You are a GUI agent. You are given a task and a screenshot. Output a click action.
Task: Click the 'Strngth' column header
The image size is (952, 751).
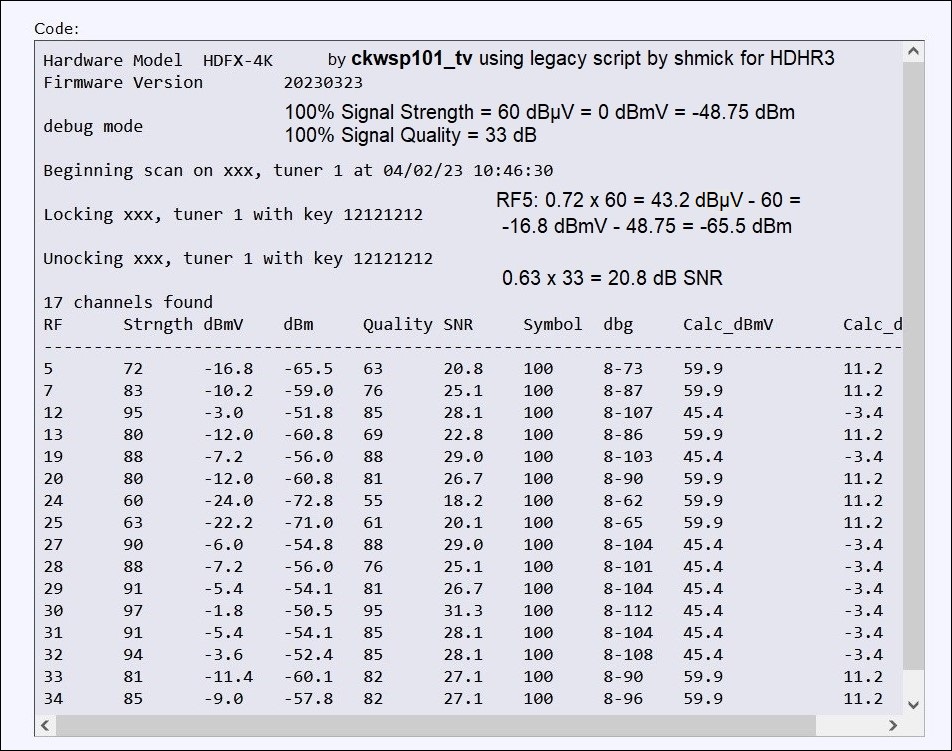[x=158, y=324]
